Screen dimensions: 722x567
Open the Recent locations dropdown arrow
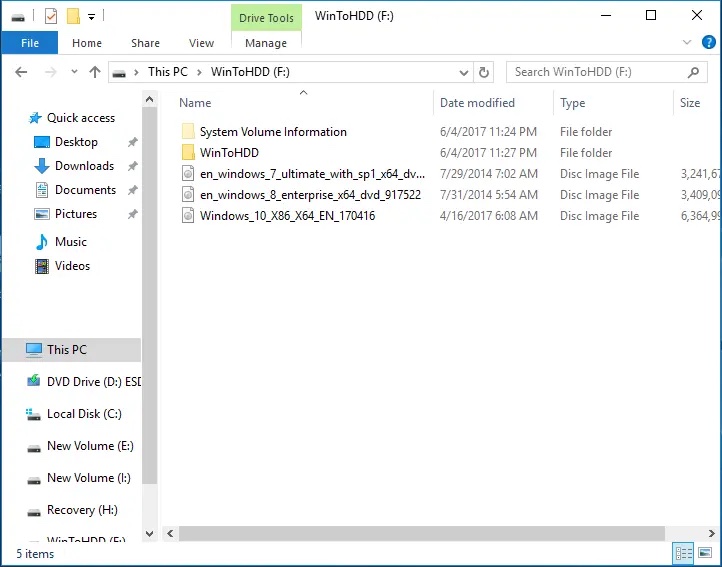74,72
